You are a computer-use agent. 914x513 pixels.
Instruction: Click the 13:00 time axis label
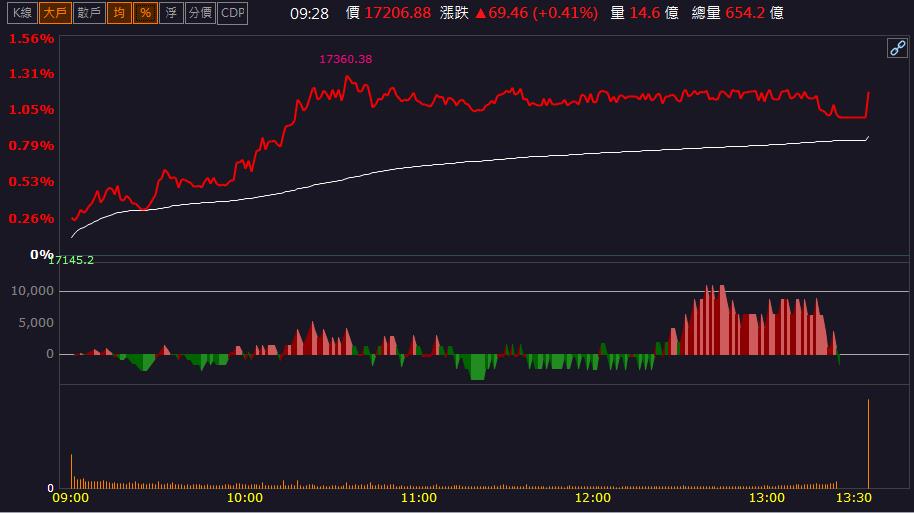pyautogui.click(x=767, y=498)
